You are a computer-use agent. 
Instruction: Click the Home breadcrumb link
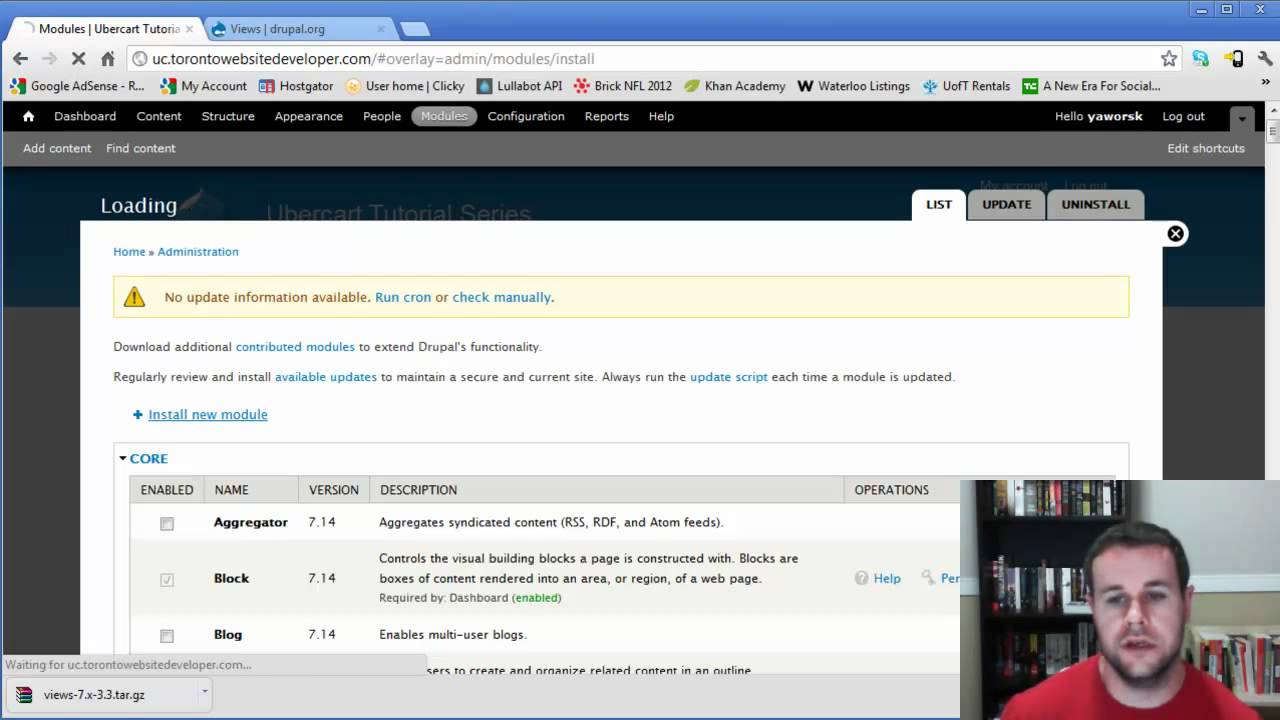(129, 252)
